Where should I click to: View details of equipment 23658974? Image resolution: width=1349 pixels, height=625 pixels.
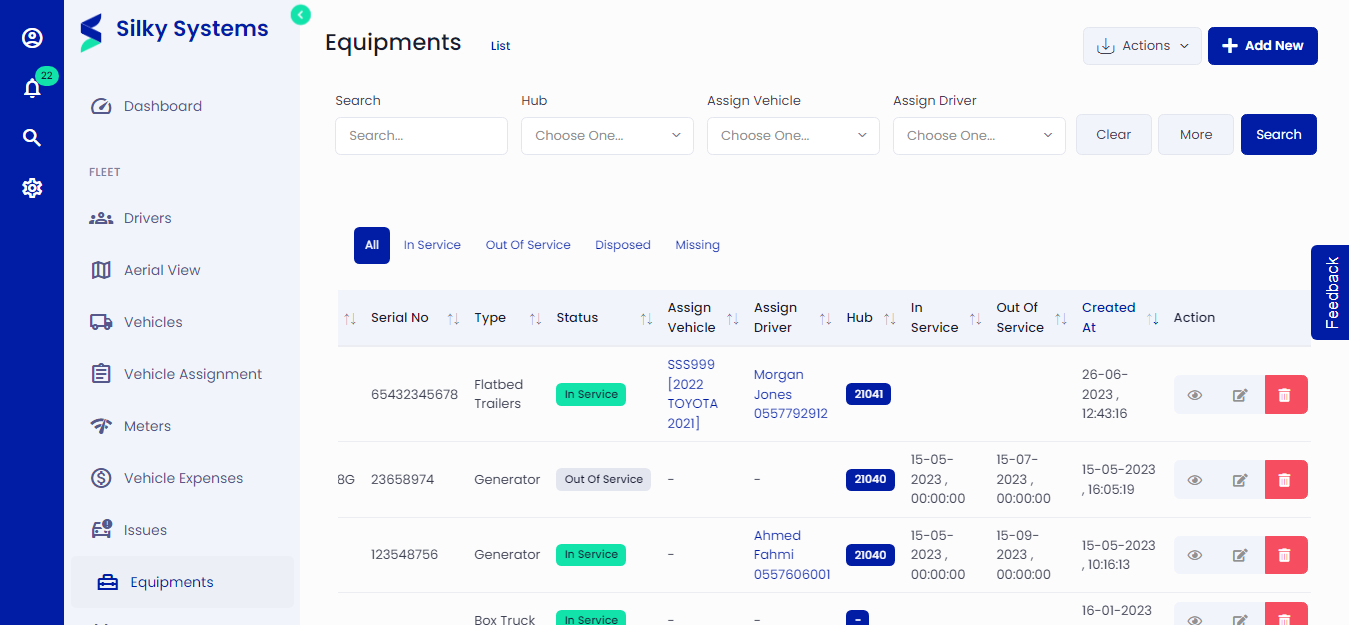pos(1194,480)
